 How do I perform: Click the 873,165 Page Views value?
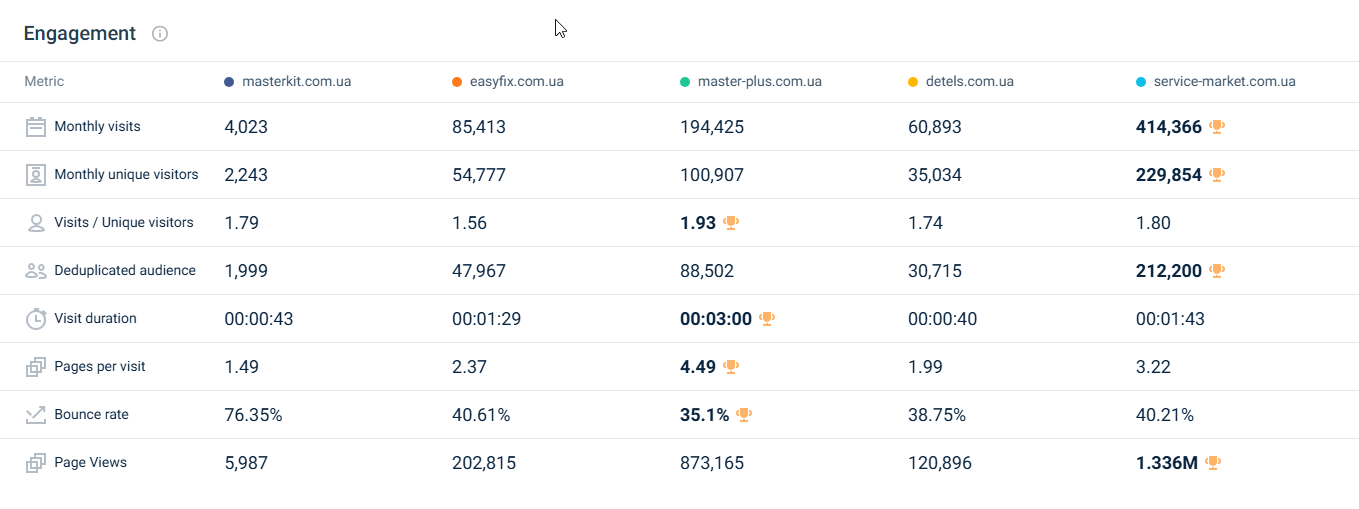pyautogui.click(x=712, y=463)
